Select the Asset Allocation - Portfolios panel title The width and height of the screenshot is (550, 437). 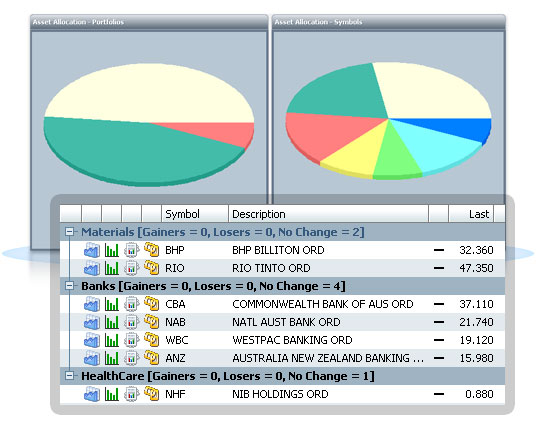[78, 22]
